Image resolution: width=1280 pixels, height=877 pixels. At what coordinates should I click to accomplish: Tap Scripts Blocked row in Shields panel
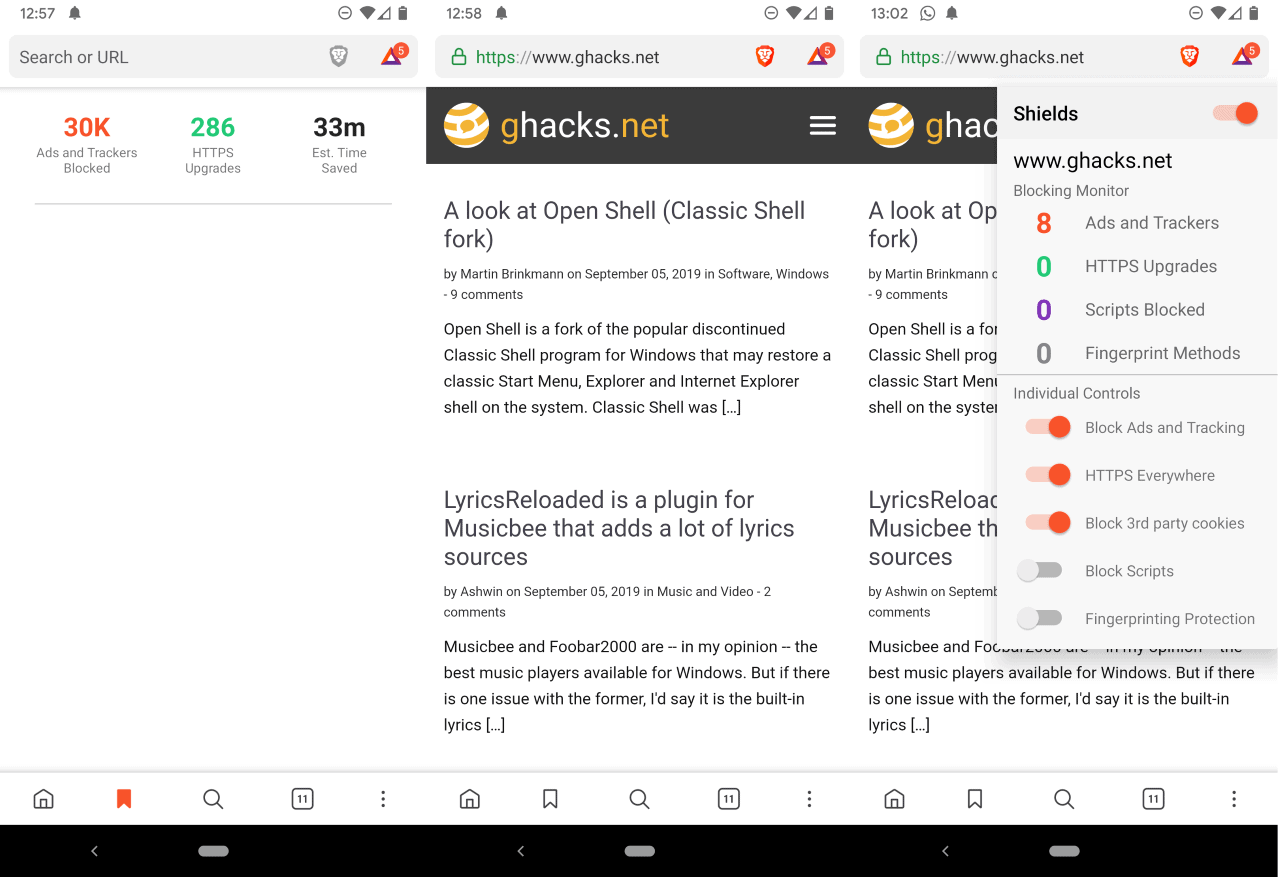tap(1136, 310)
